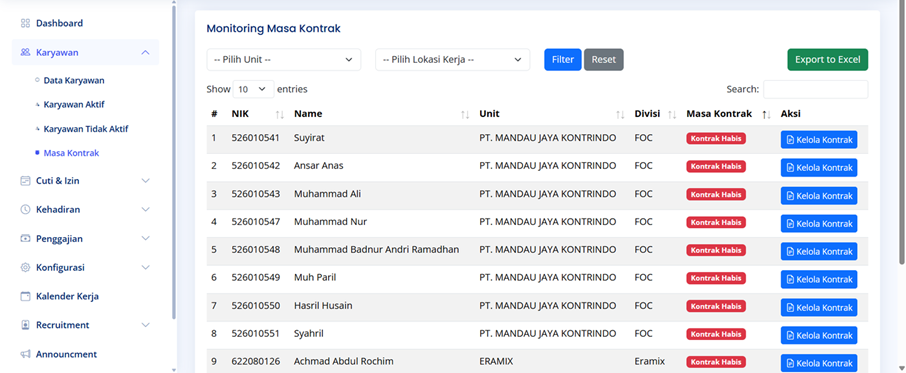Click the Monitoring Masa Kontrak heading
This screenshot has width=906, height=373.
(273, 28)
